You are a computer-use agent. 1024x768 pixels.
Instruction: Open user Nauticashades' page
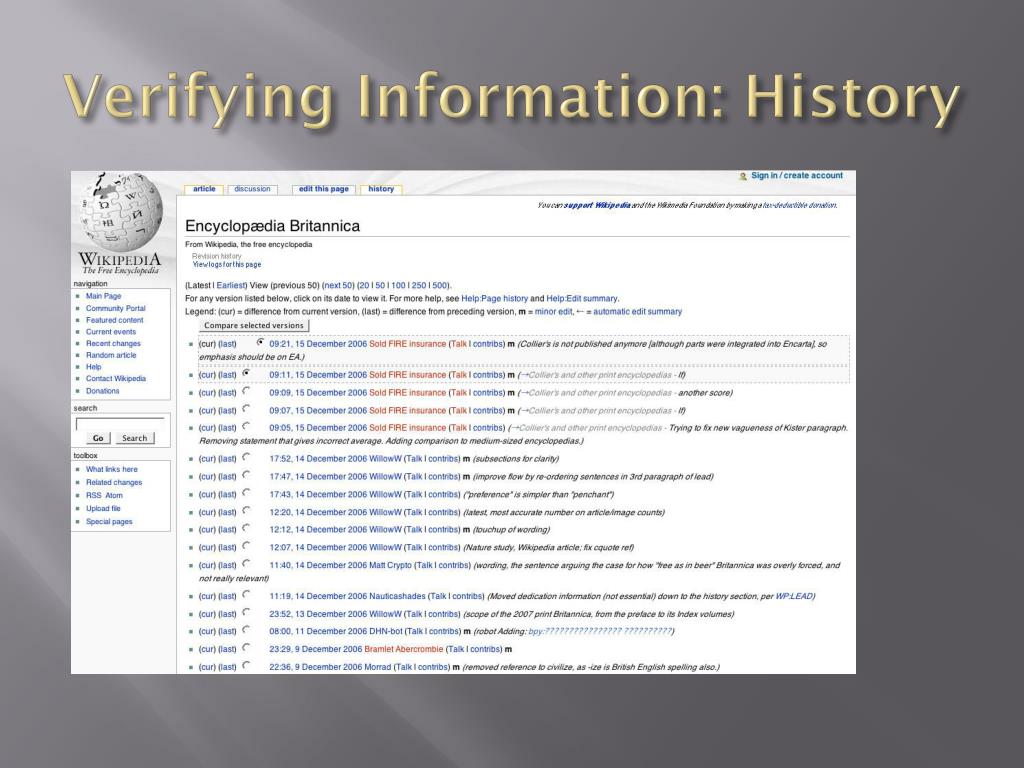[397, 596]
